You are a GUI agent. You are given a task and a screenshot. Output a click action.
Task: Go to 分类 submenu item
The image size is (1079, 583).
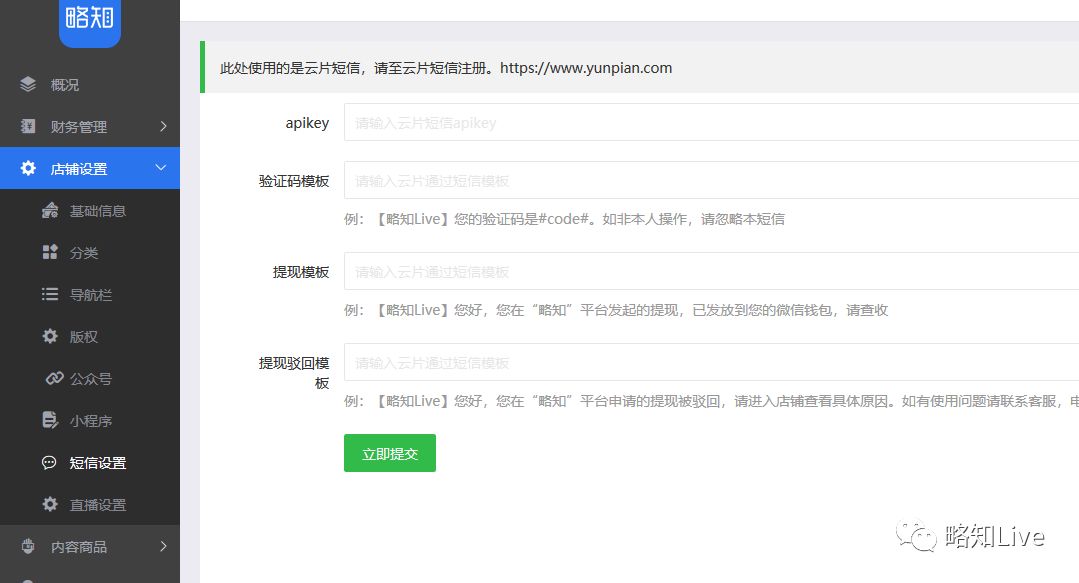tap(89, 252)
